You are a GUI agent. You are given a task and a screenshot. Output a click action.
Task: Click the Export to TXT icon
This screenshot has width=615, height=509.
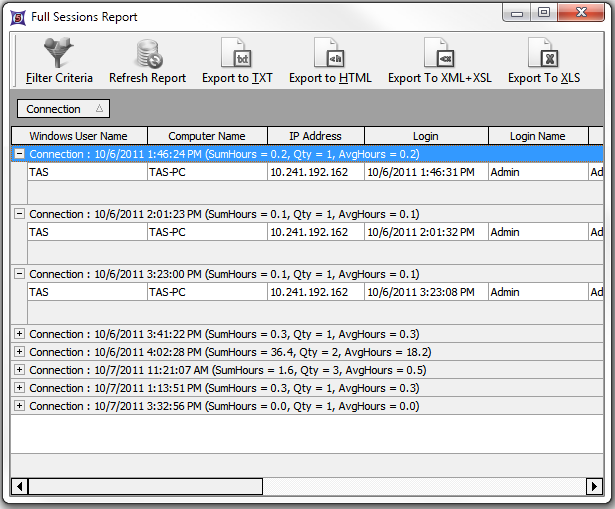[x=237, y=52]
